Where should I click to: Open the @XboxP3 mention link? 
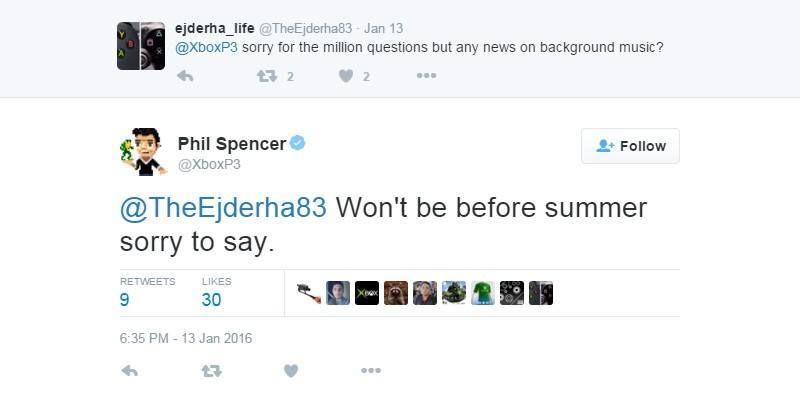pos(207,49)
